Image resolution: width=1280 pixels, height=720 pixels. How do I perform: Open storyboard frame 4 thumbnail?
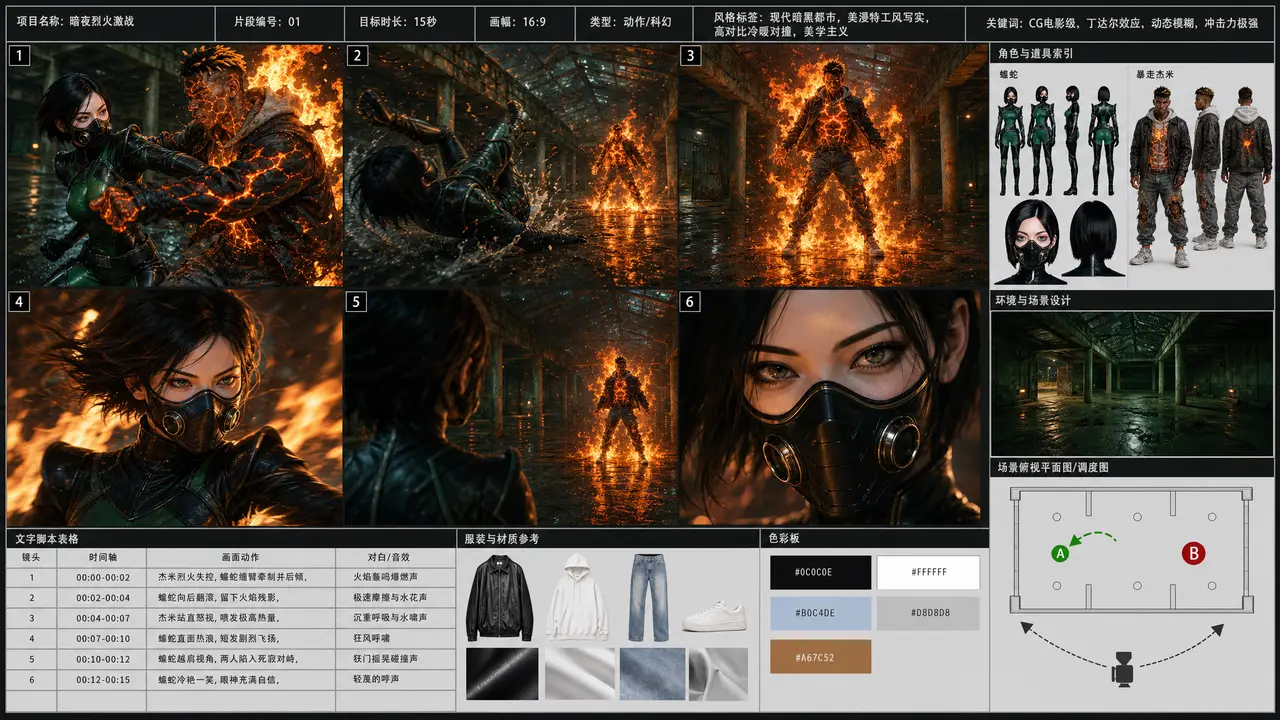pyautogui.click(x=175, y=408)
